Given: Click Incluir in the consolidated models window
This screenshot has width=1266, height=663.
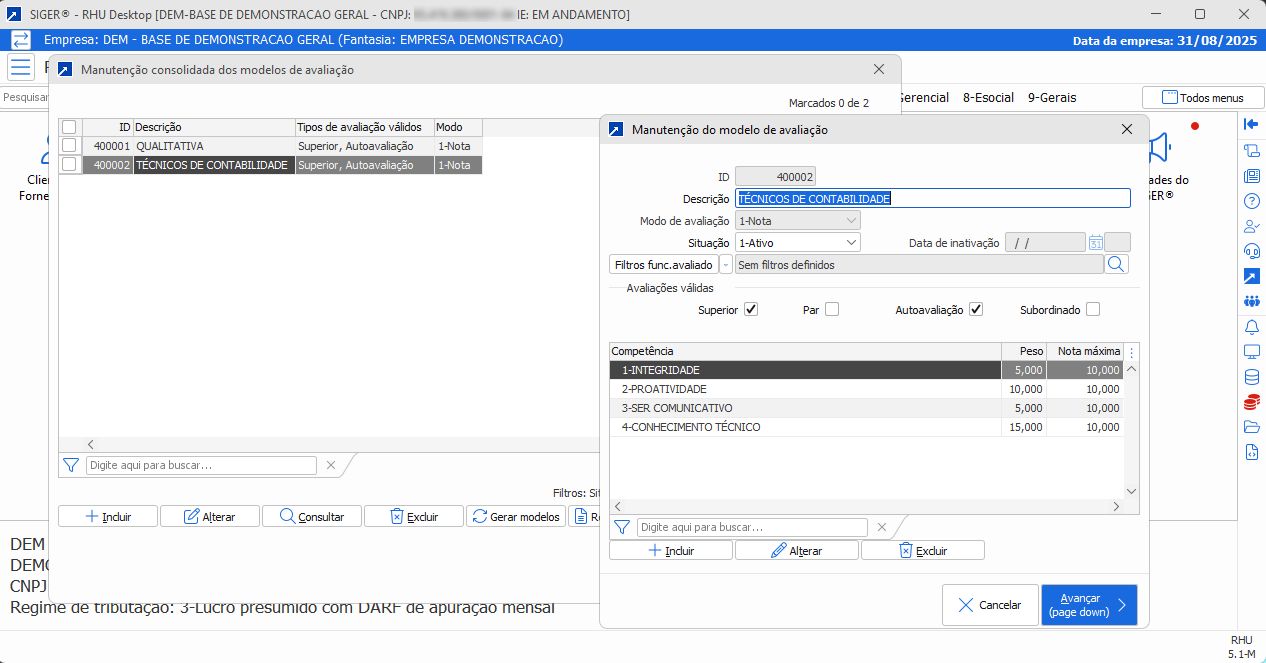Looking at the screenshot, I should [108, 516].
